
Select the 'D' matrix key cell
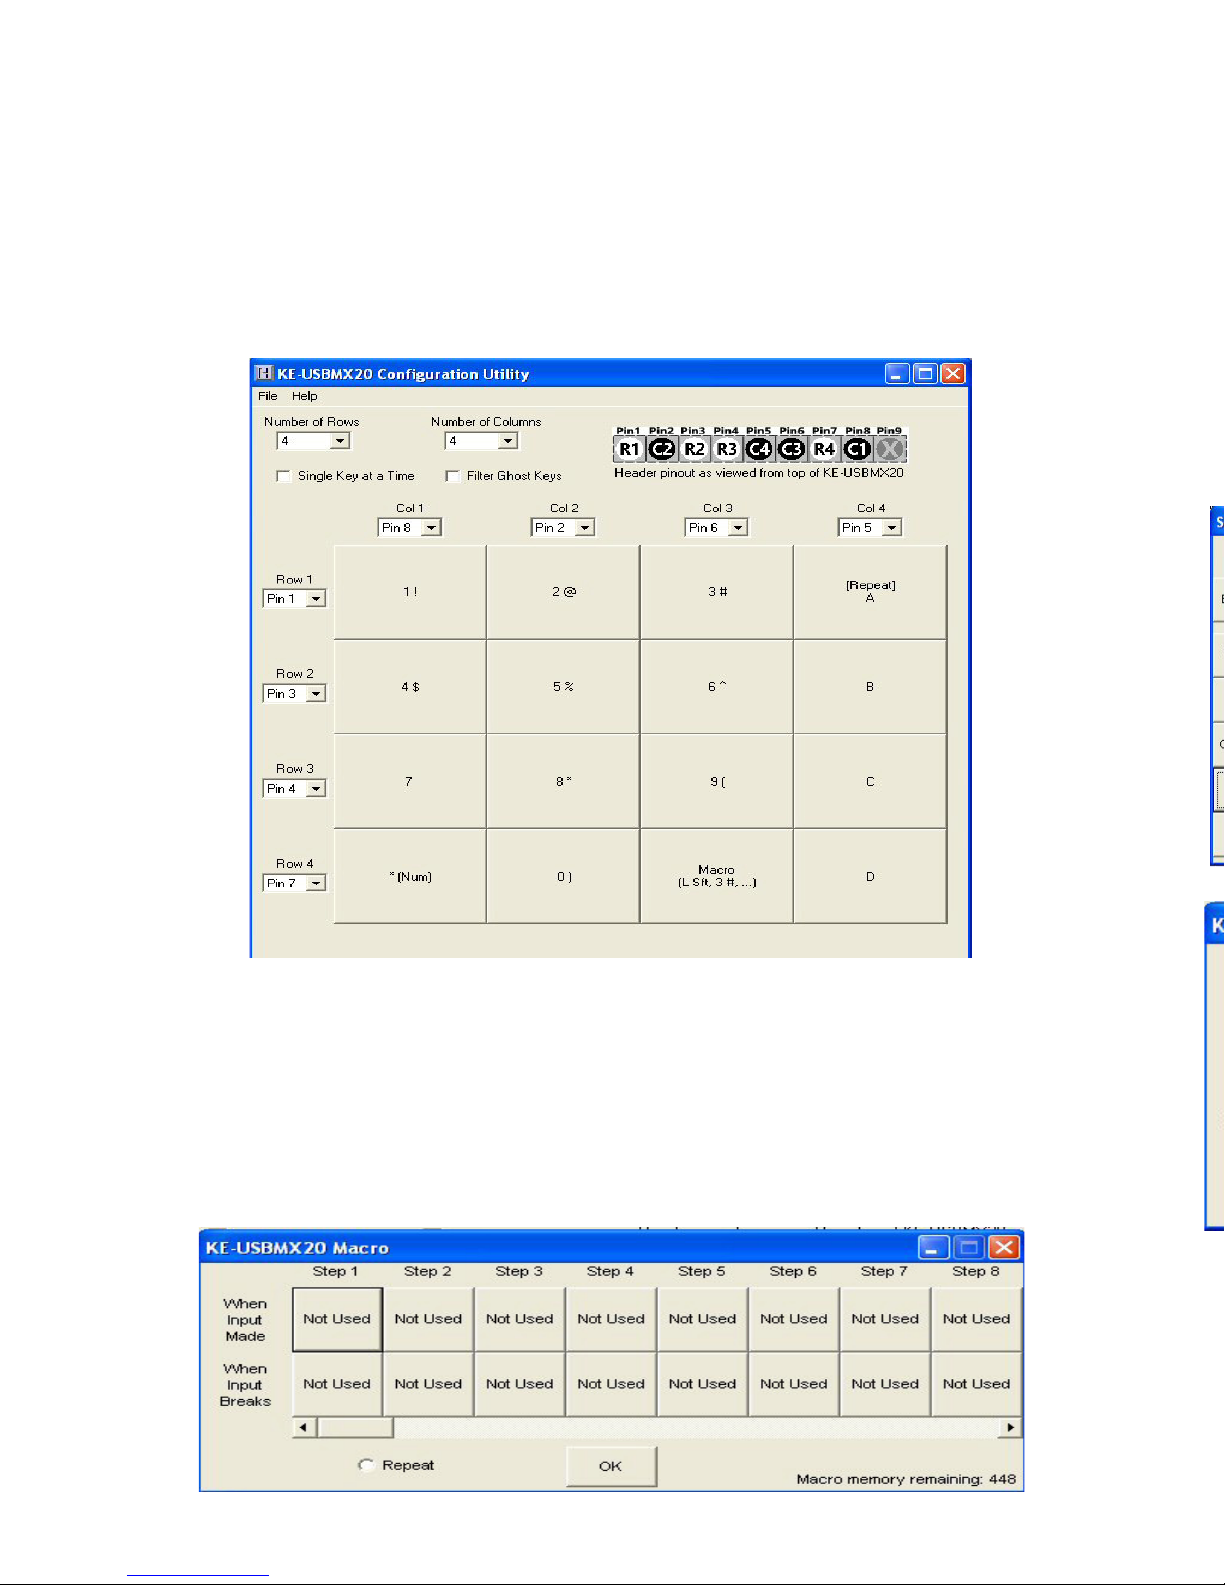coord(870,876)
